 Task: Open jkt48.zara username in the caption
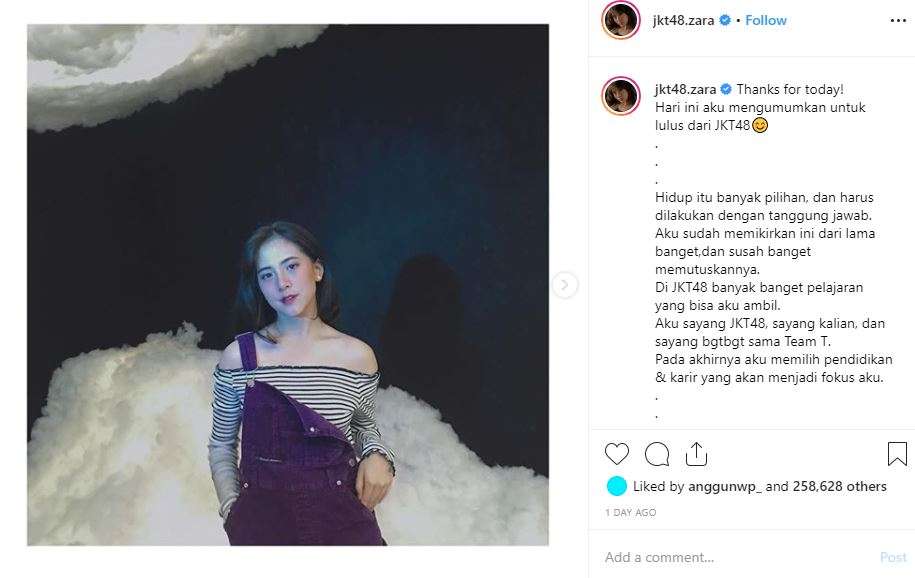(685, 89)
